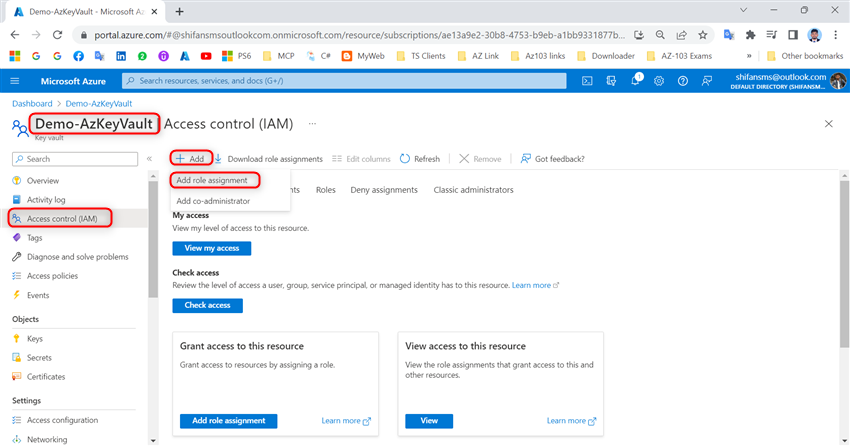Open Diagnose and solve problems
The width and height of the screenshot is (850, 446).
click(x=78, y=257)
